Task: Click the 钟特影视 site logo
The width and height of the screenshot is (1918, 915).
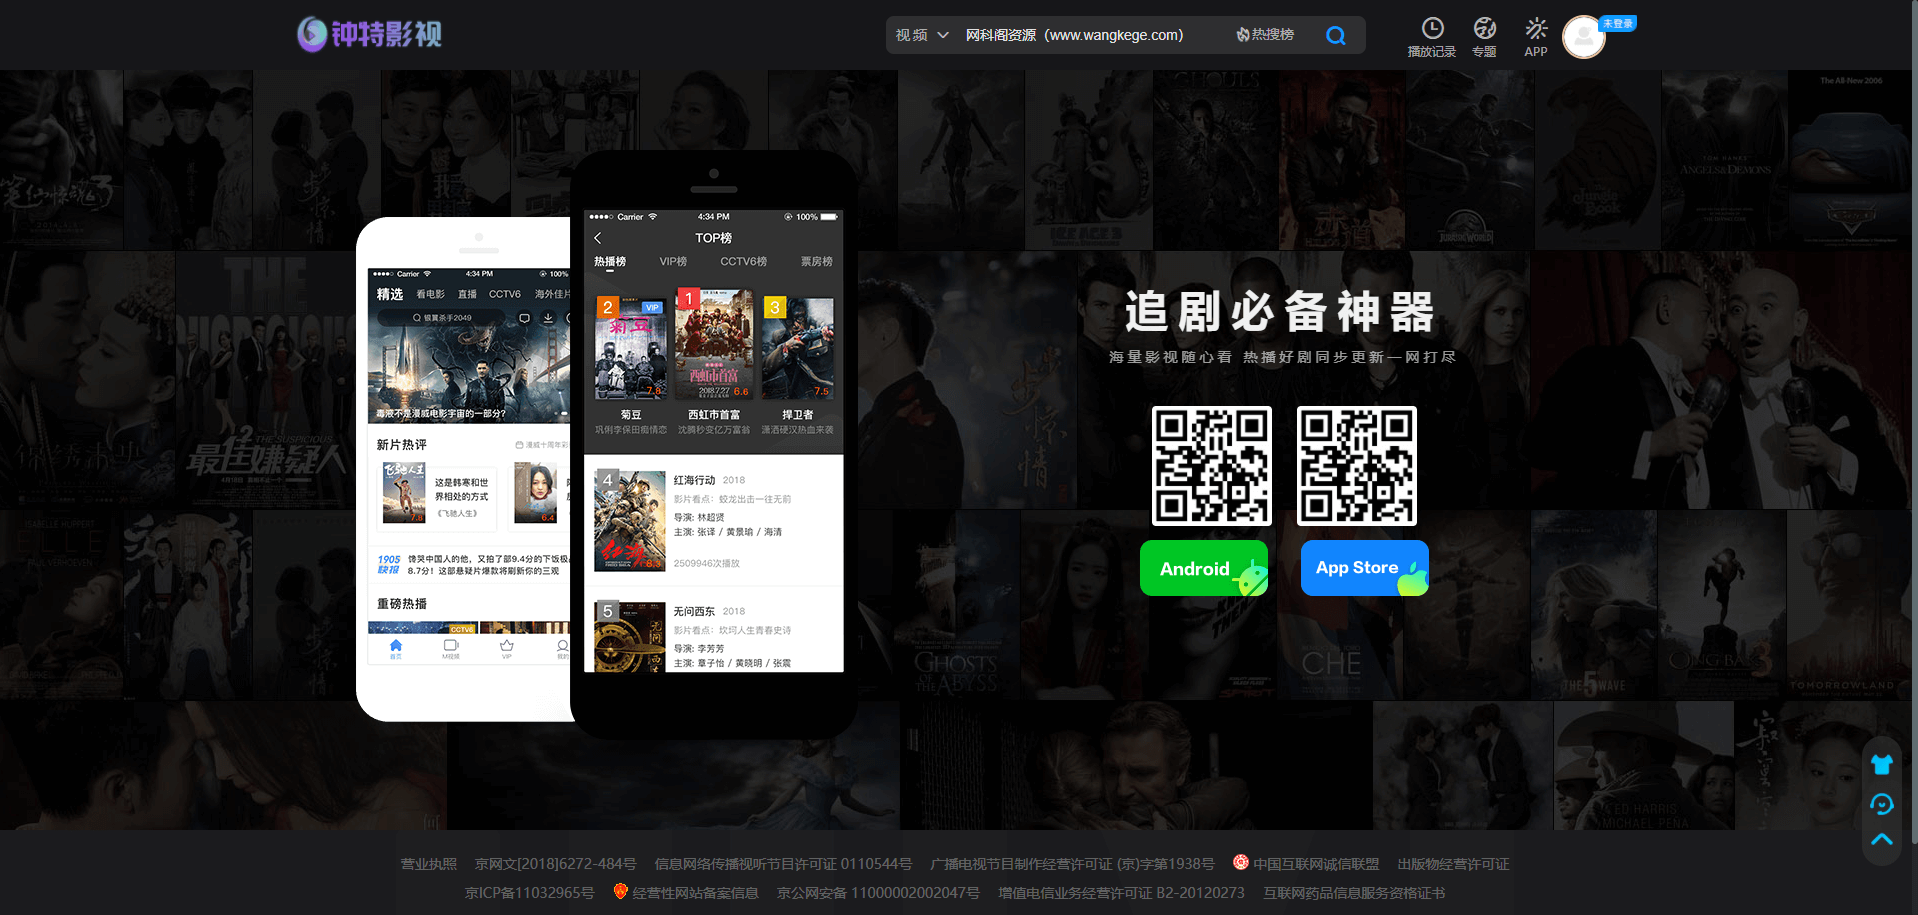Action: 369,34
